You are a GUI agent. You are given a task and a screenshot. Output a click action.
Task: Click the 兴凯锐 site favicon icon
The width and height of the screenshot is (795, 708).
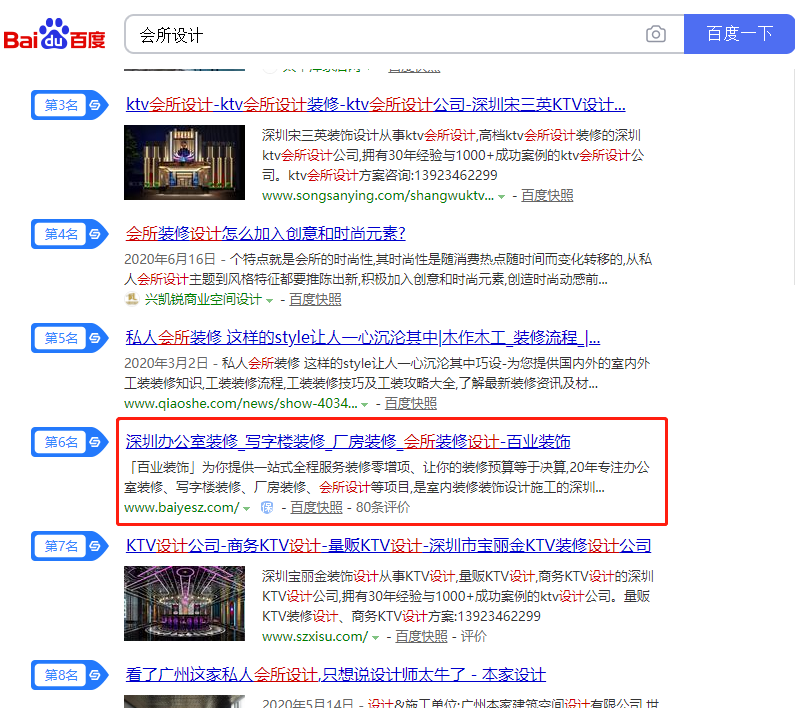click(132, 299)
